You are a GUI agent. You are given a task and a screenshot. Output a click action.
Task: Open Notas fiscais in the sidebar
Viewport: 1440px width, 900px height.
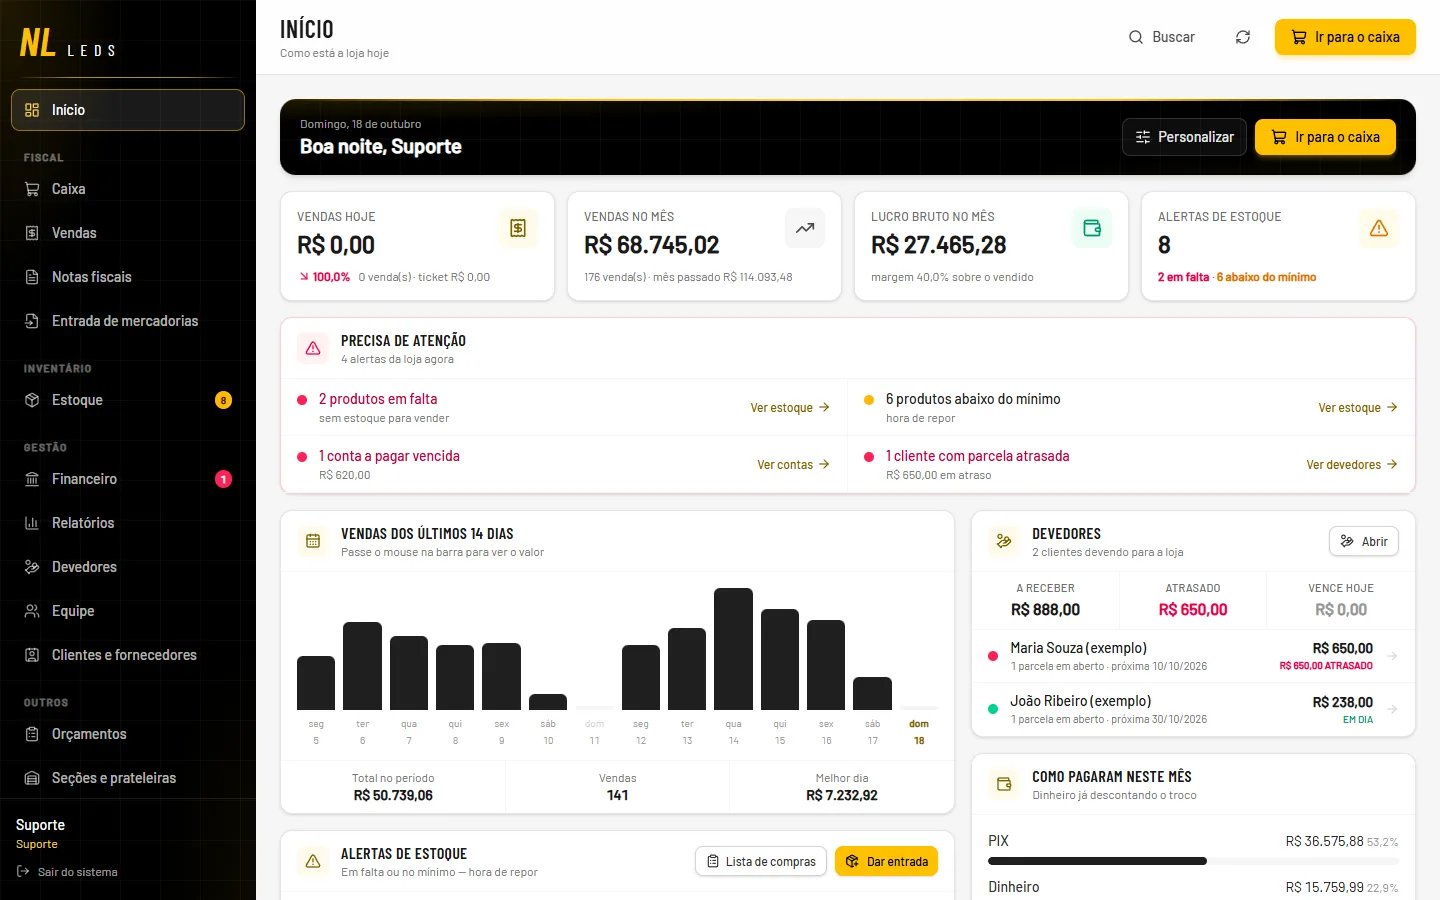pyautogui.click(x=128, y=277)
